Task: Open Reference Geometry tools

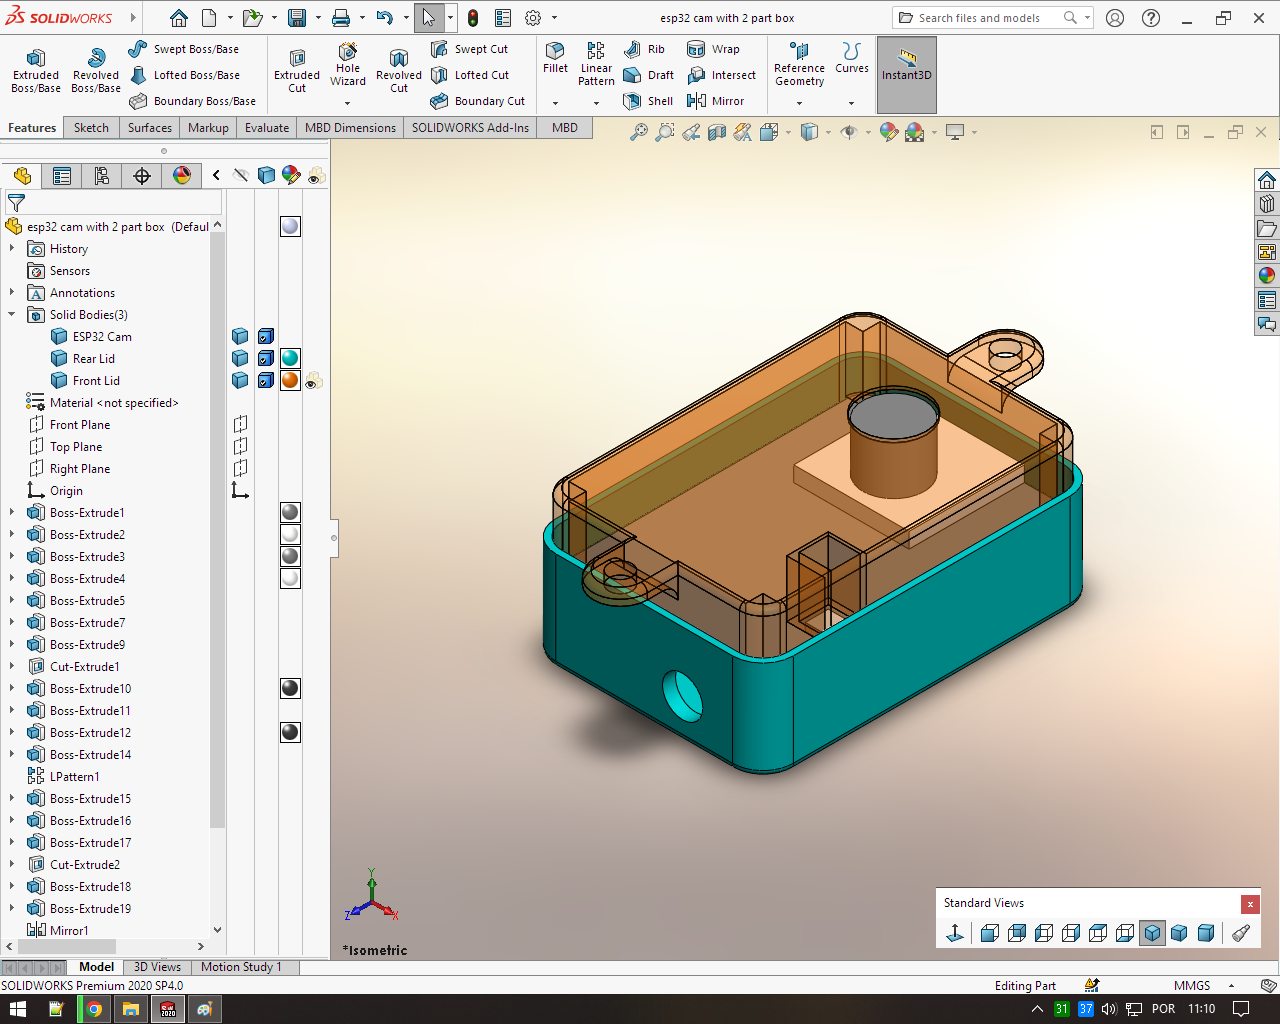Action: 799,64
